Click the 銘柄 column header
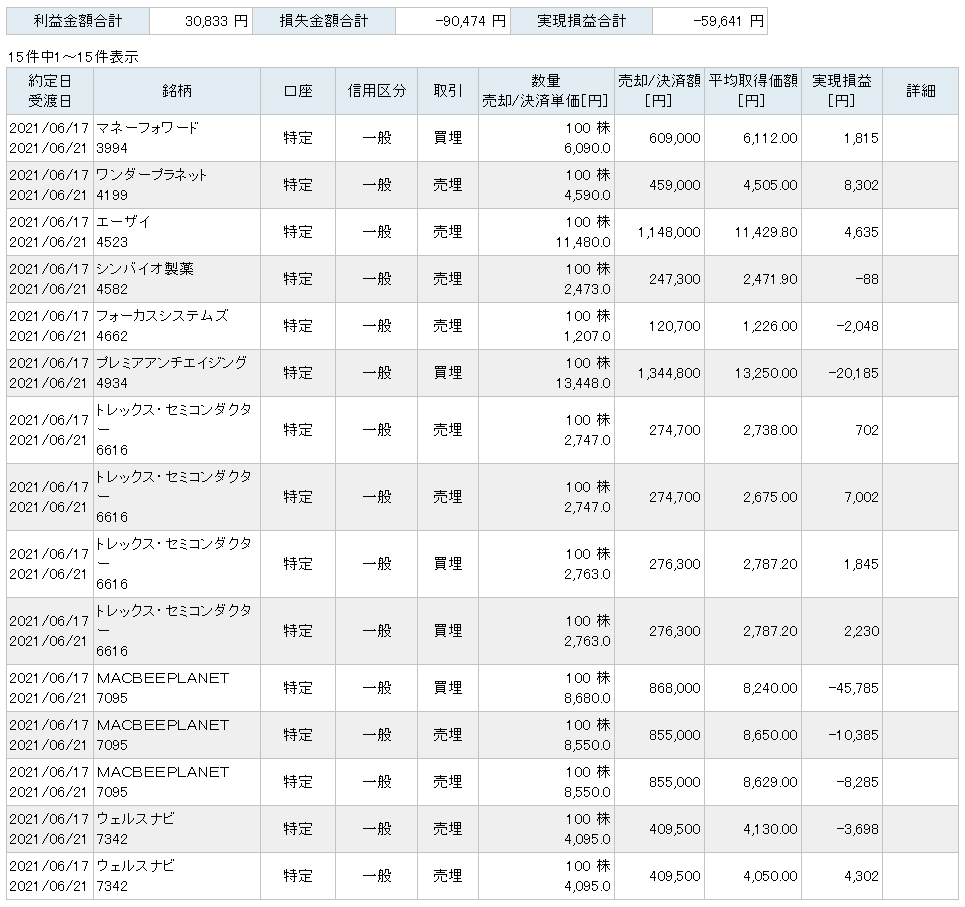This screenshot has height=907, width=965. tap(177, 91)
